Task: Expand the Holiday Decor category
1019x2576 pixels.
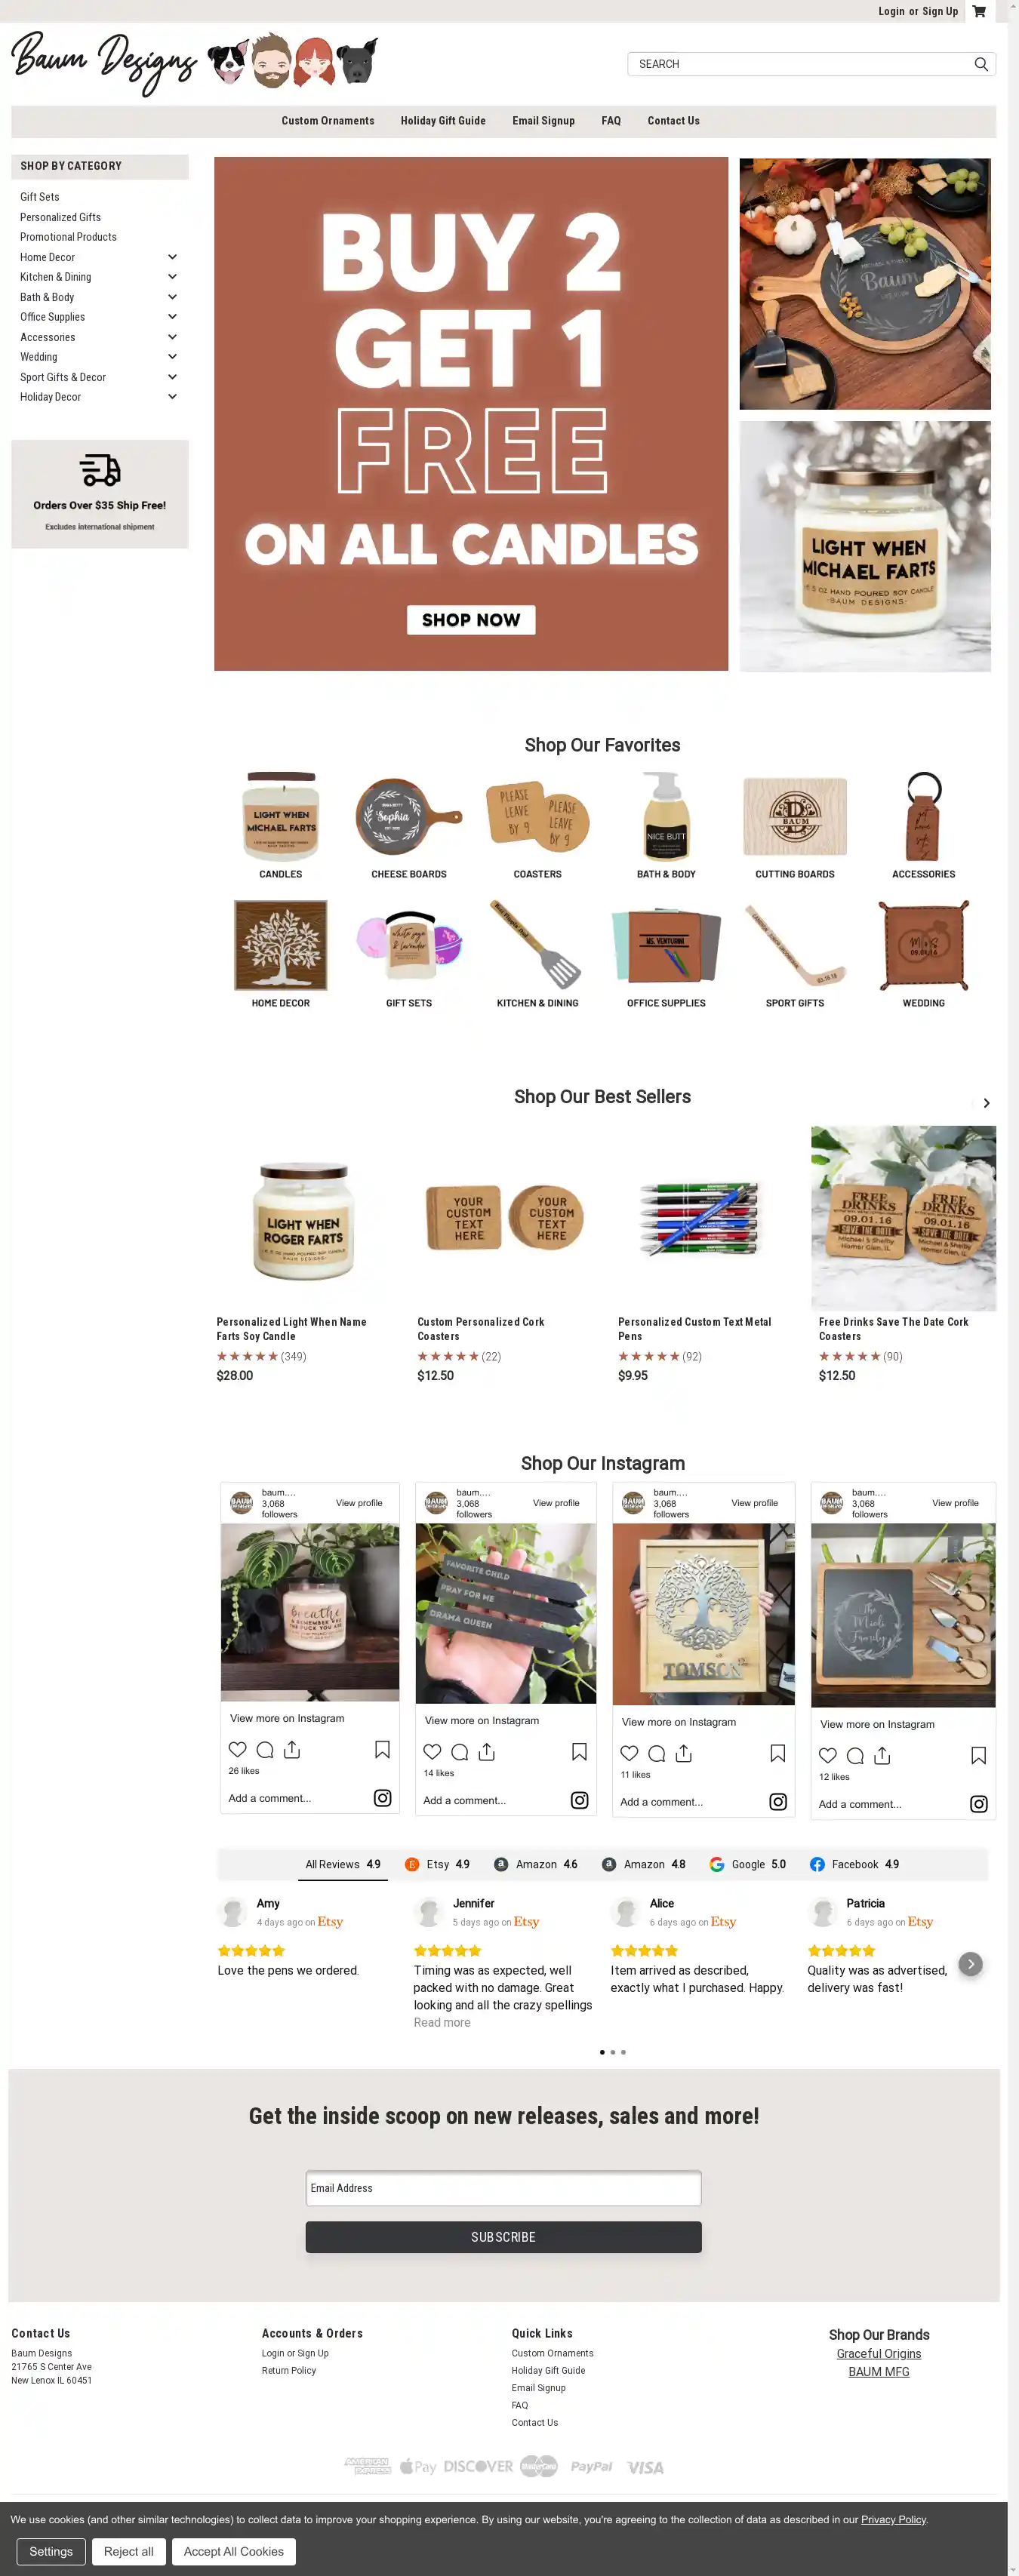Action: tap(172, 397)
